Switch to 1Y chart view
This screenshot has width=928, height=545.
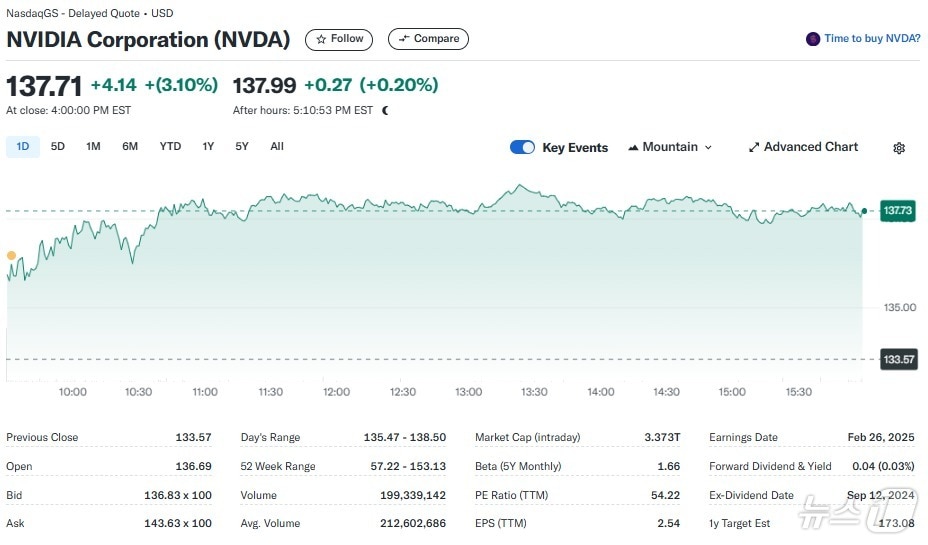click(x=208, y=147)
